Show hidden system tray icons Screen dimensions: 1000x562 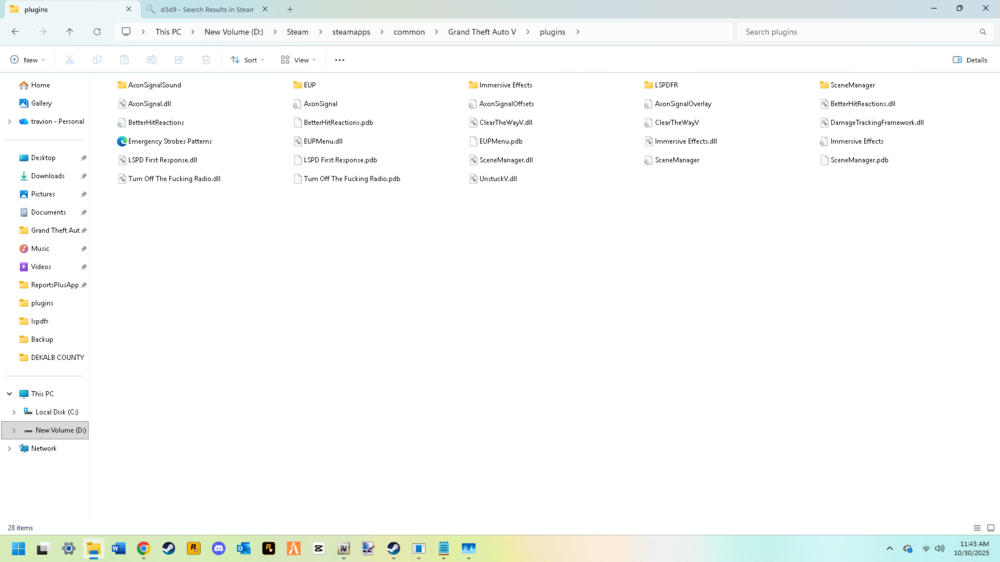(x=890, y=549)
